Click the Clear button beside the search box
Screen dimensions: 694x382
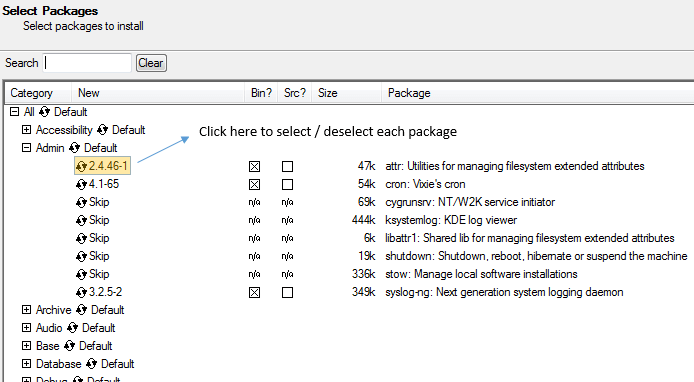[151, 63]
